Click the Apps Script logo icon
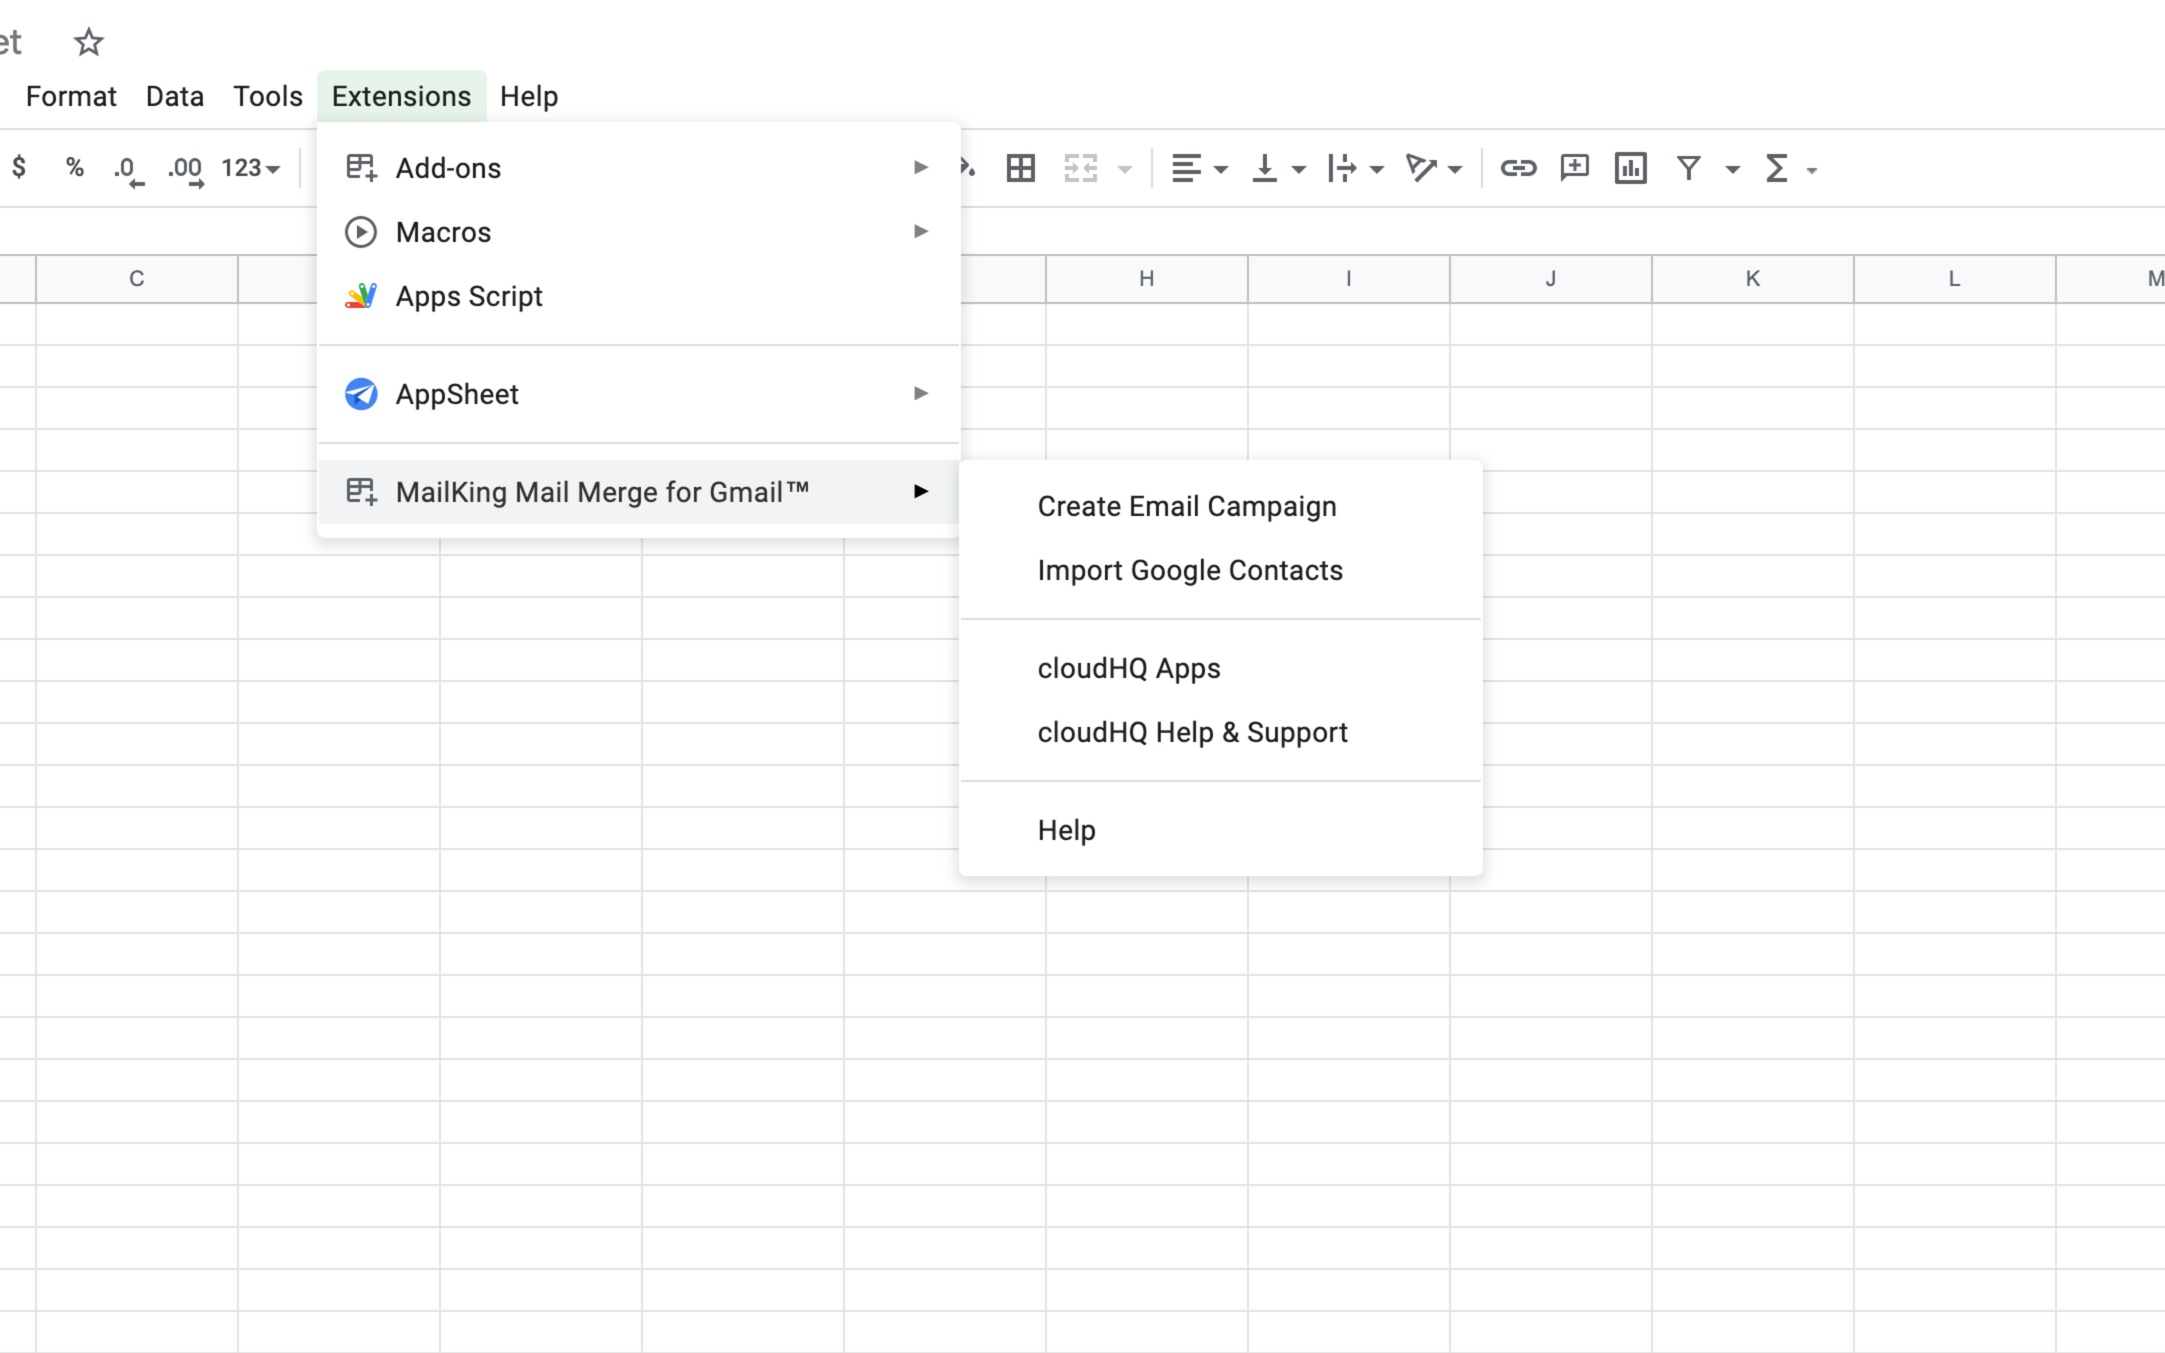Image resolution: width=2165 pixels, height=1353 pixels. 361,296
